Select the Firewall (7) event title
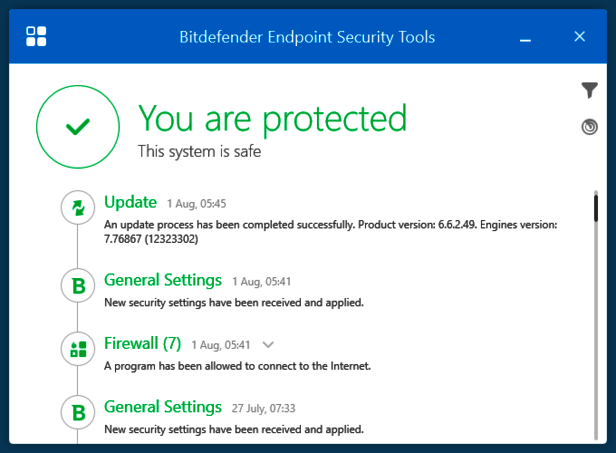 142,344
